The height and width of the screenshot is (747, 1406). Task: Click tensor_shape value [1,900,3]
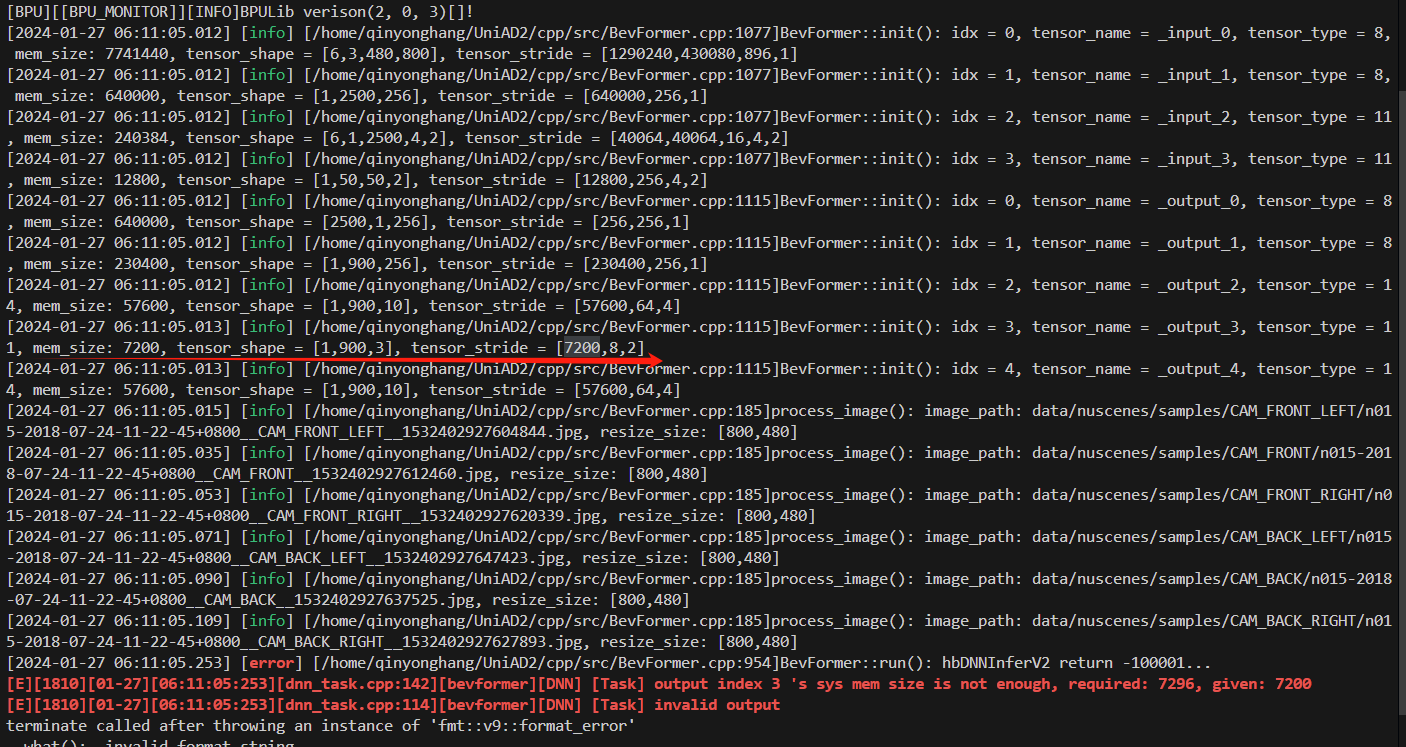(x=358, y=348)
